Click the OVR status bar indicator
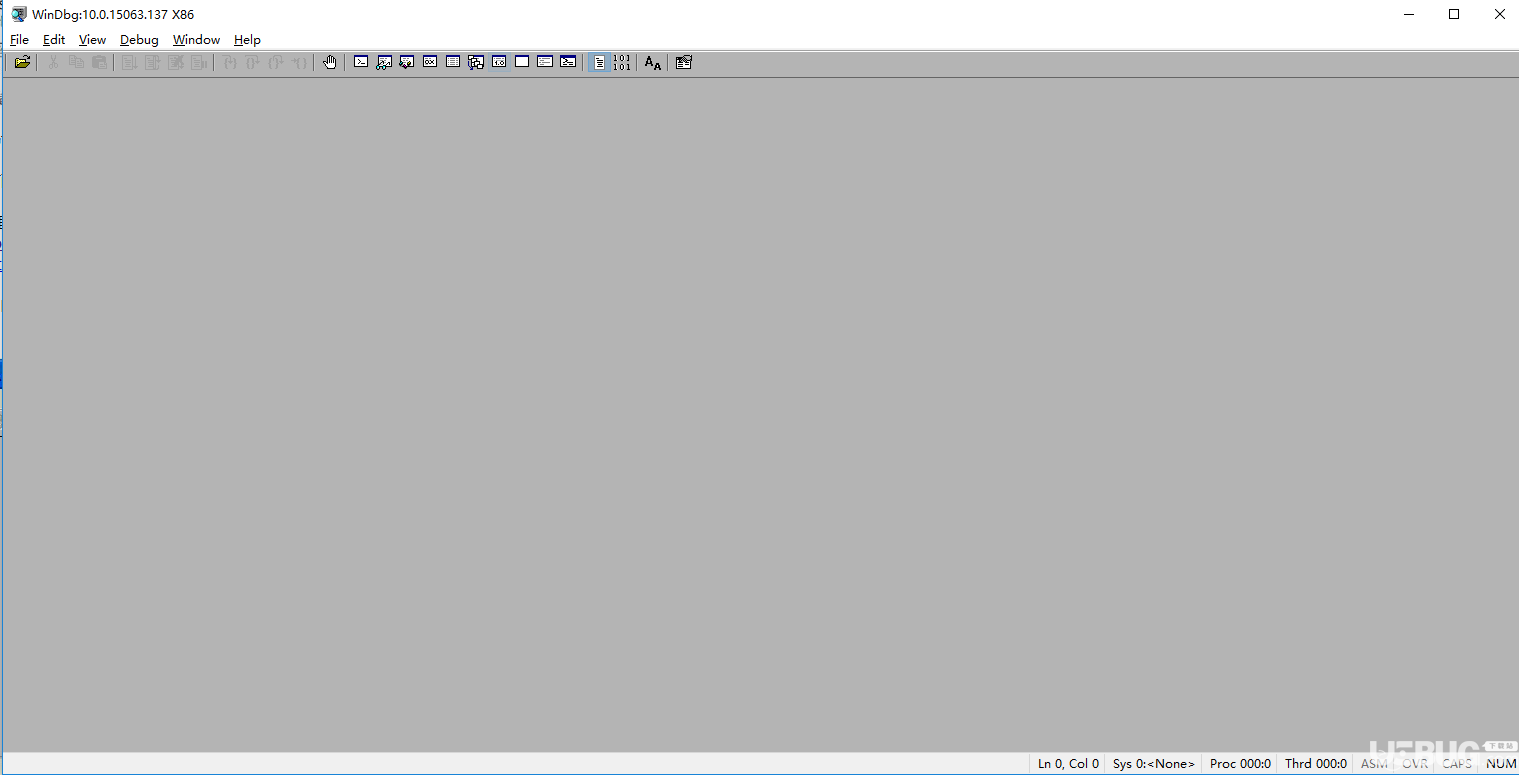The width and height of the screenshot is (1519, 775). pos(1415,764)
